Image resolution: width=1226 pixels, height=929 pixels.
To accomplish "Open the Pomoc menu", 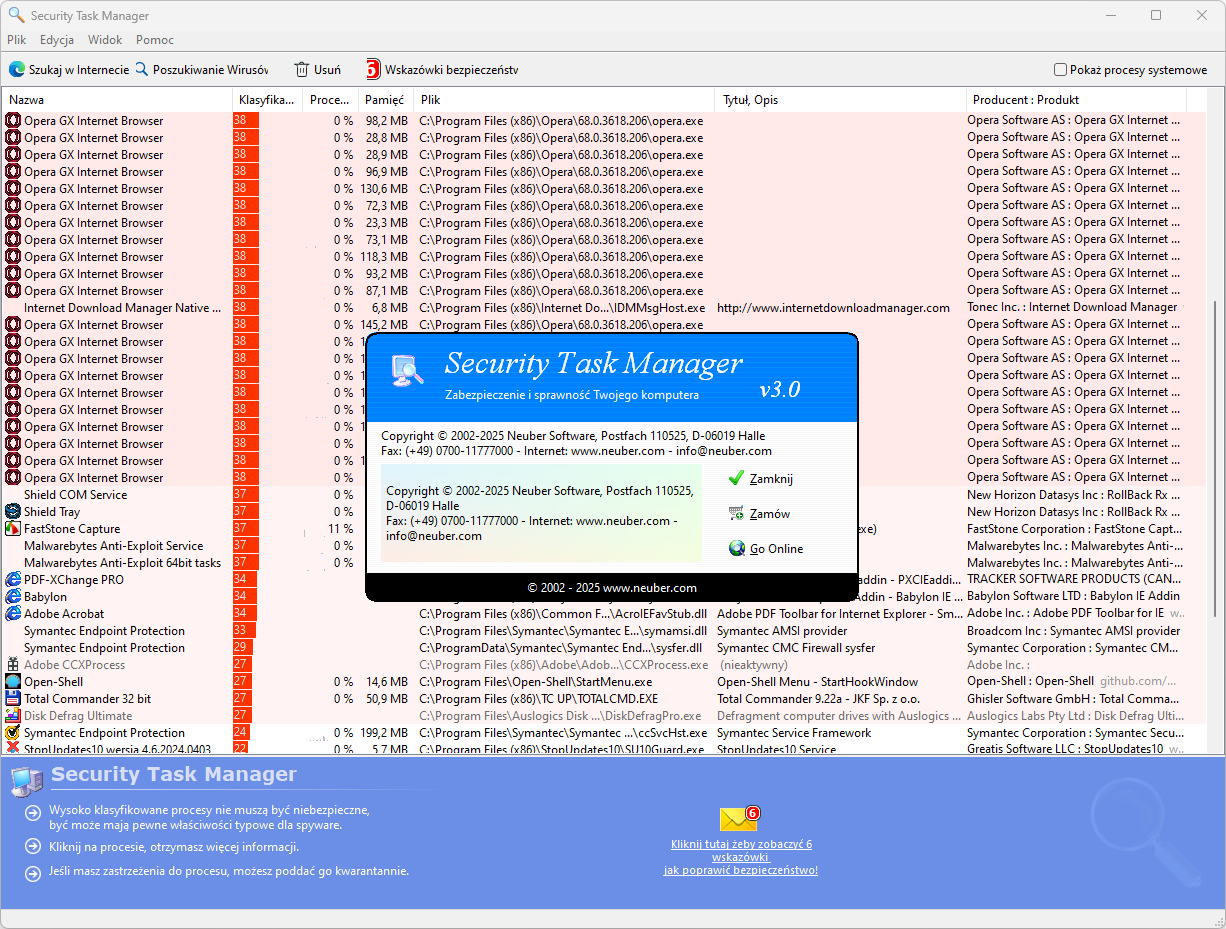I will [155, 40].
